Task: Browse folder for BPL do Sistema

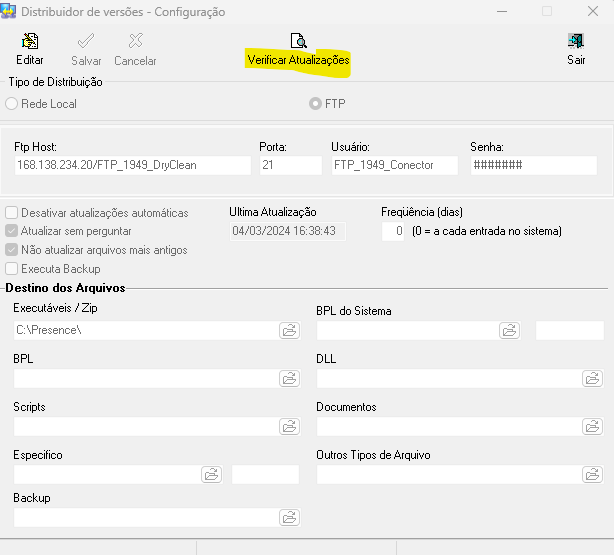Action: click(x=509, y=330)
